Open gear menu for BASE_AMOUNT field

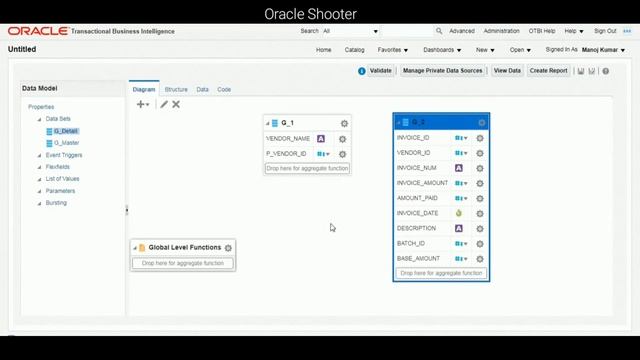[480, 259]
